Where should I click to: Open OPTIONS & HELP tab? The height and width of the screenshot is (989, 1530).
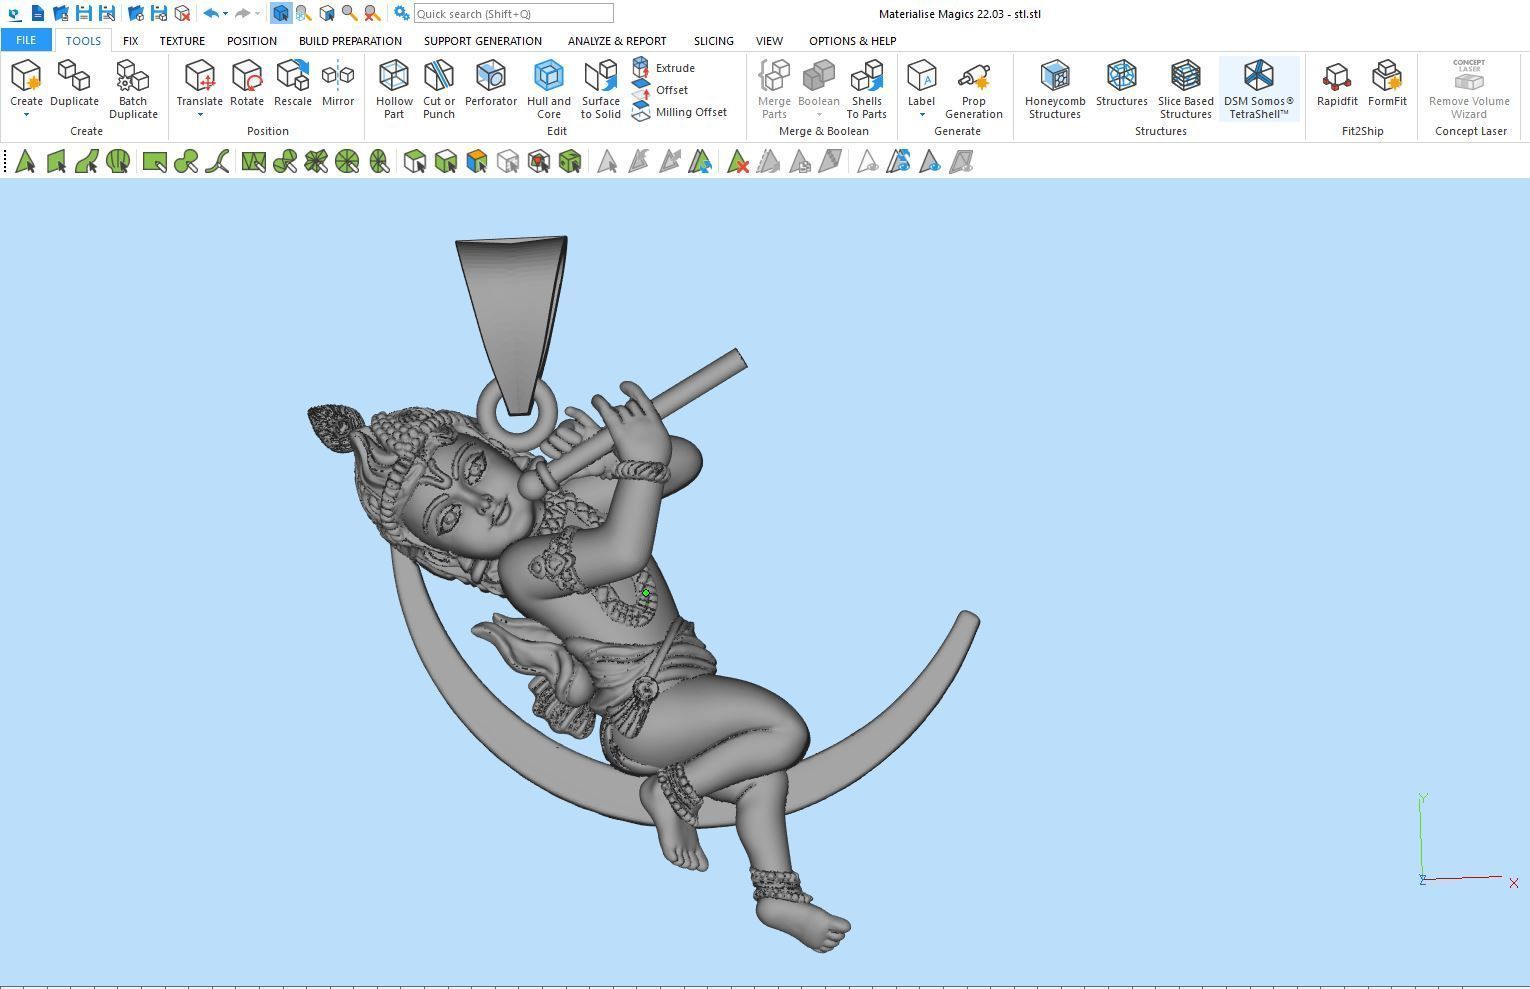click(x=853, y=41)
